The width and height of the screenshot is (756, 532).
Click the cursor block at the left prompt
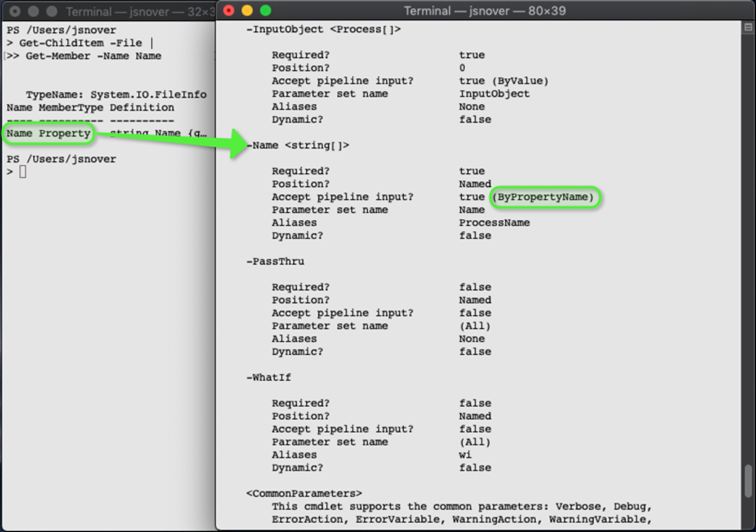tap(23, 172)
